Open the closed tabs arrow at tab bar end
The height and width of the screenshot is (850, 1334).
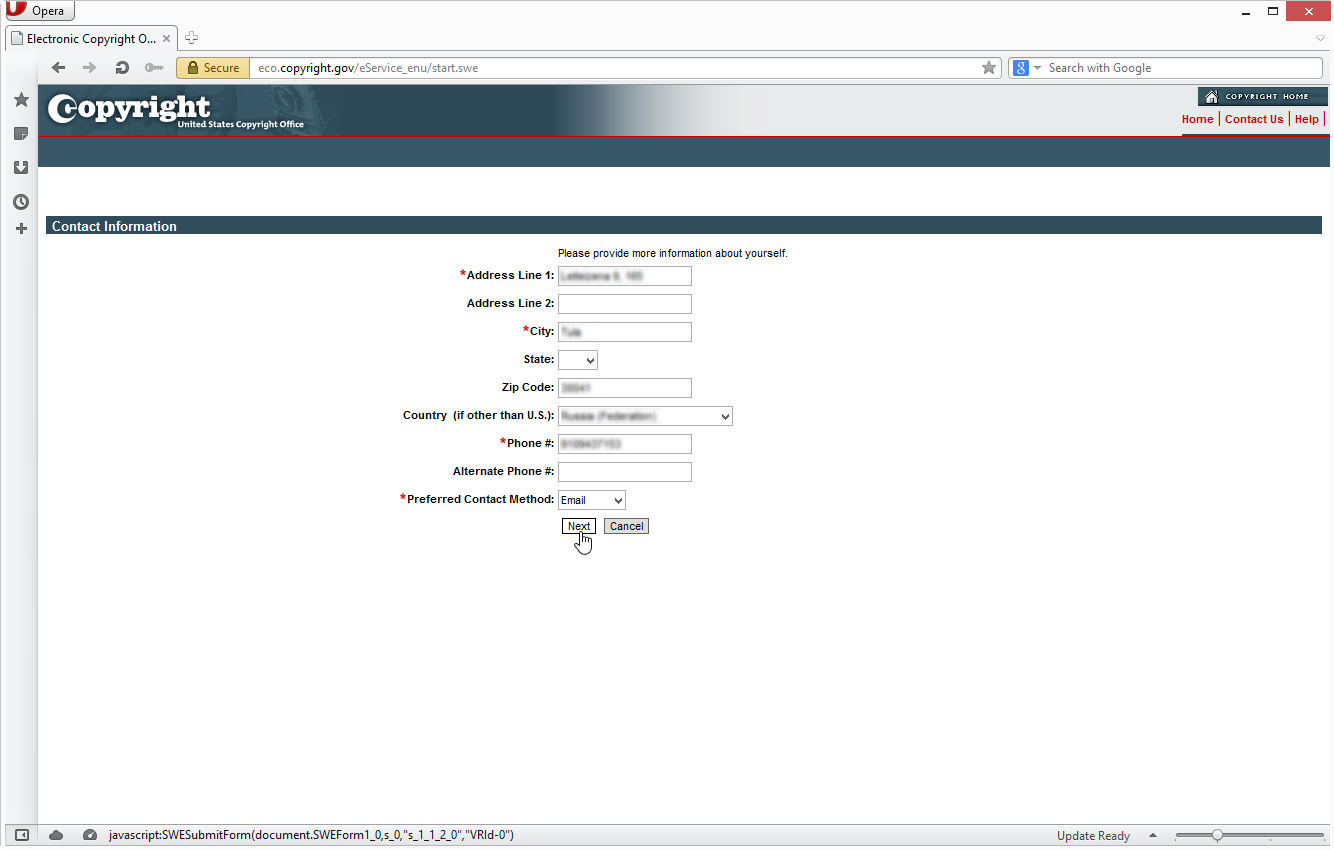pos(1320,38)
